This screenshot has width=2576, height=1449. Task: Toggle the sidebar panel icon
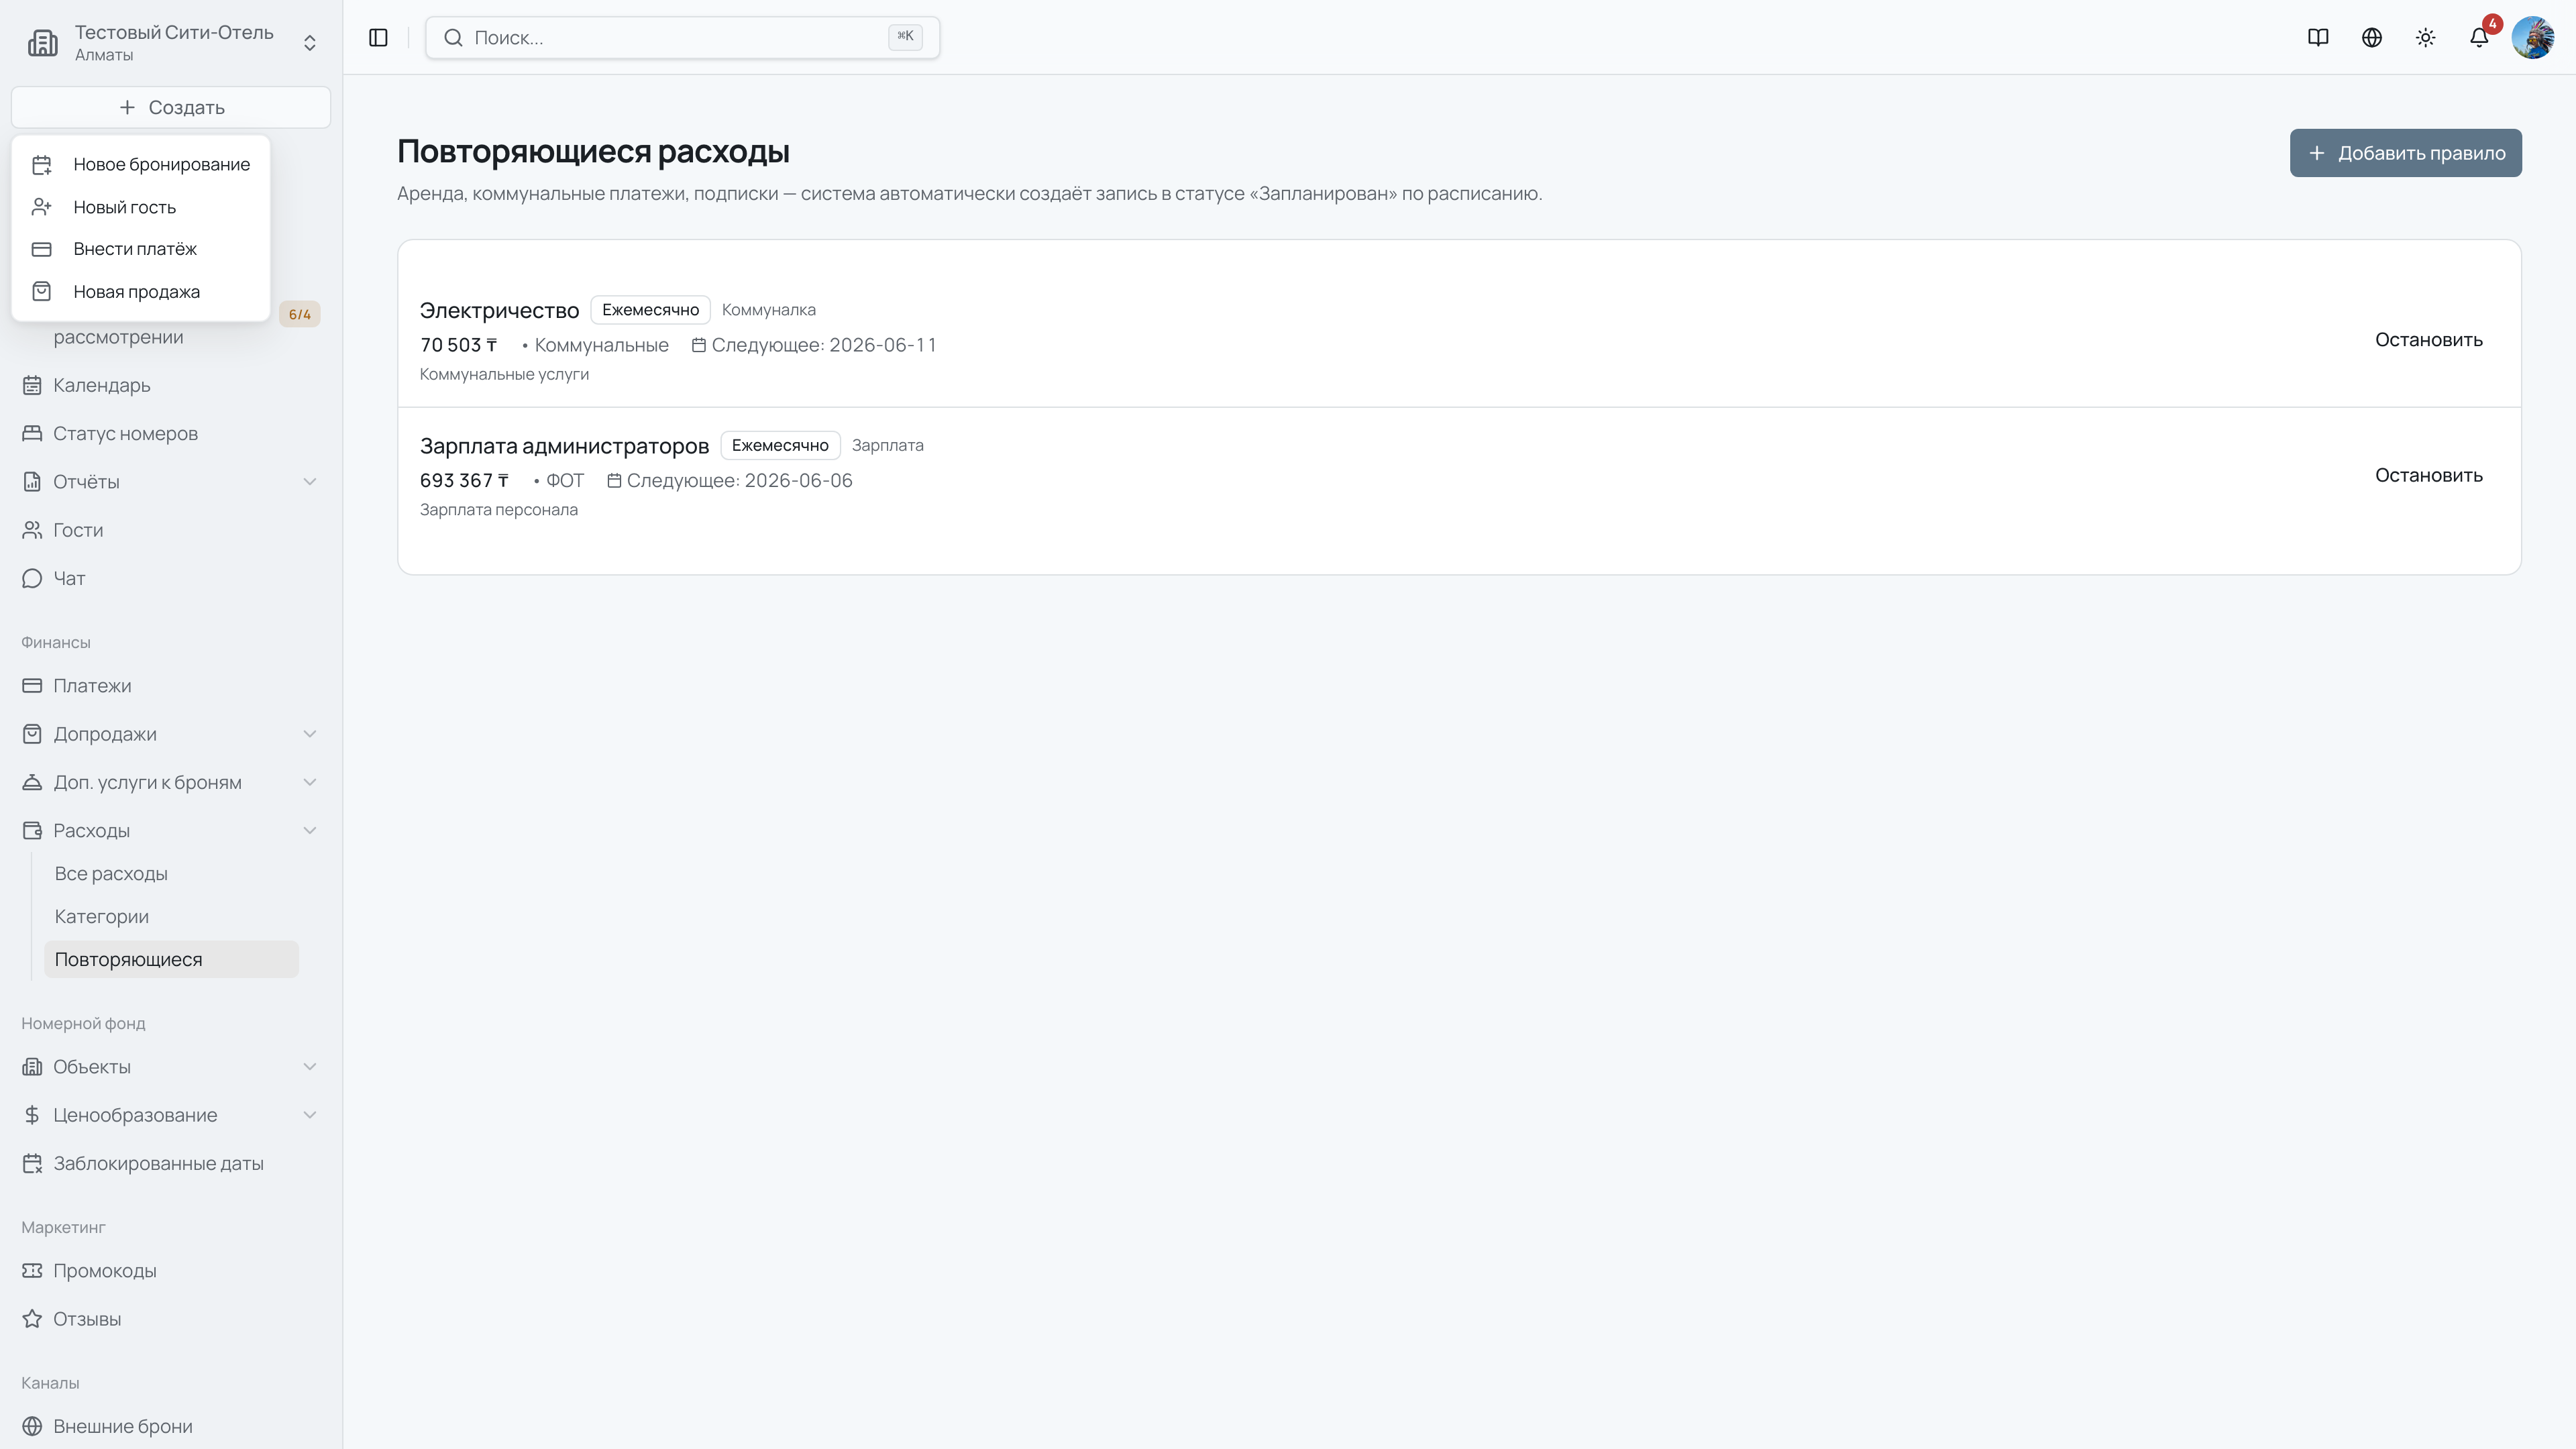point(378,37)
